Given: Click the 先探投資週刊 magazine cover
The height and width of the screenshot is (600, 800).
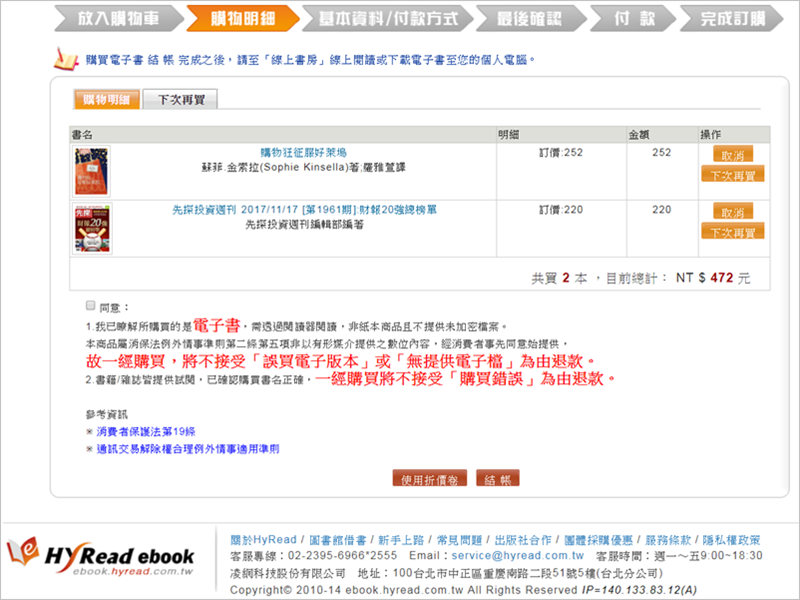Looking at the screenshot, I should pyautogui.click(x=92, y=228).
